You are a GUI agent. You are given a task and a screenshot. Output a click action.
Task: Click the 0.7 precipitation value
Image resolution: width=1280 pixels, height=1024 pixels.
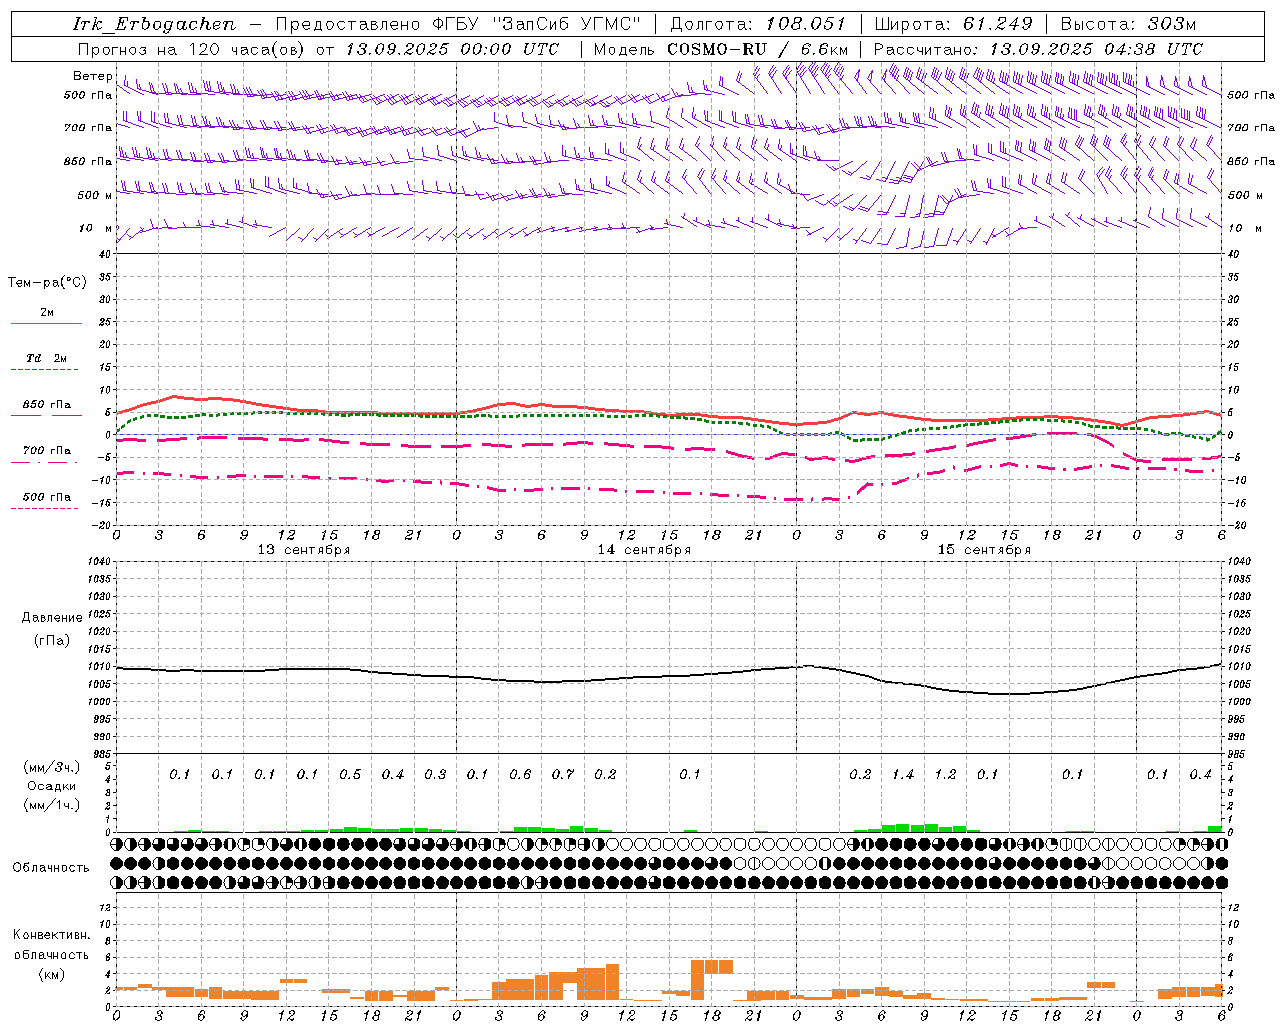pyautogui.click(x=563, y=775)
